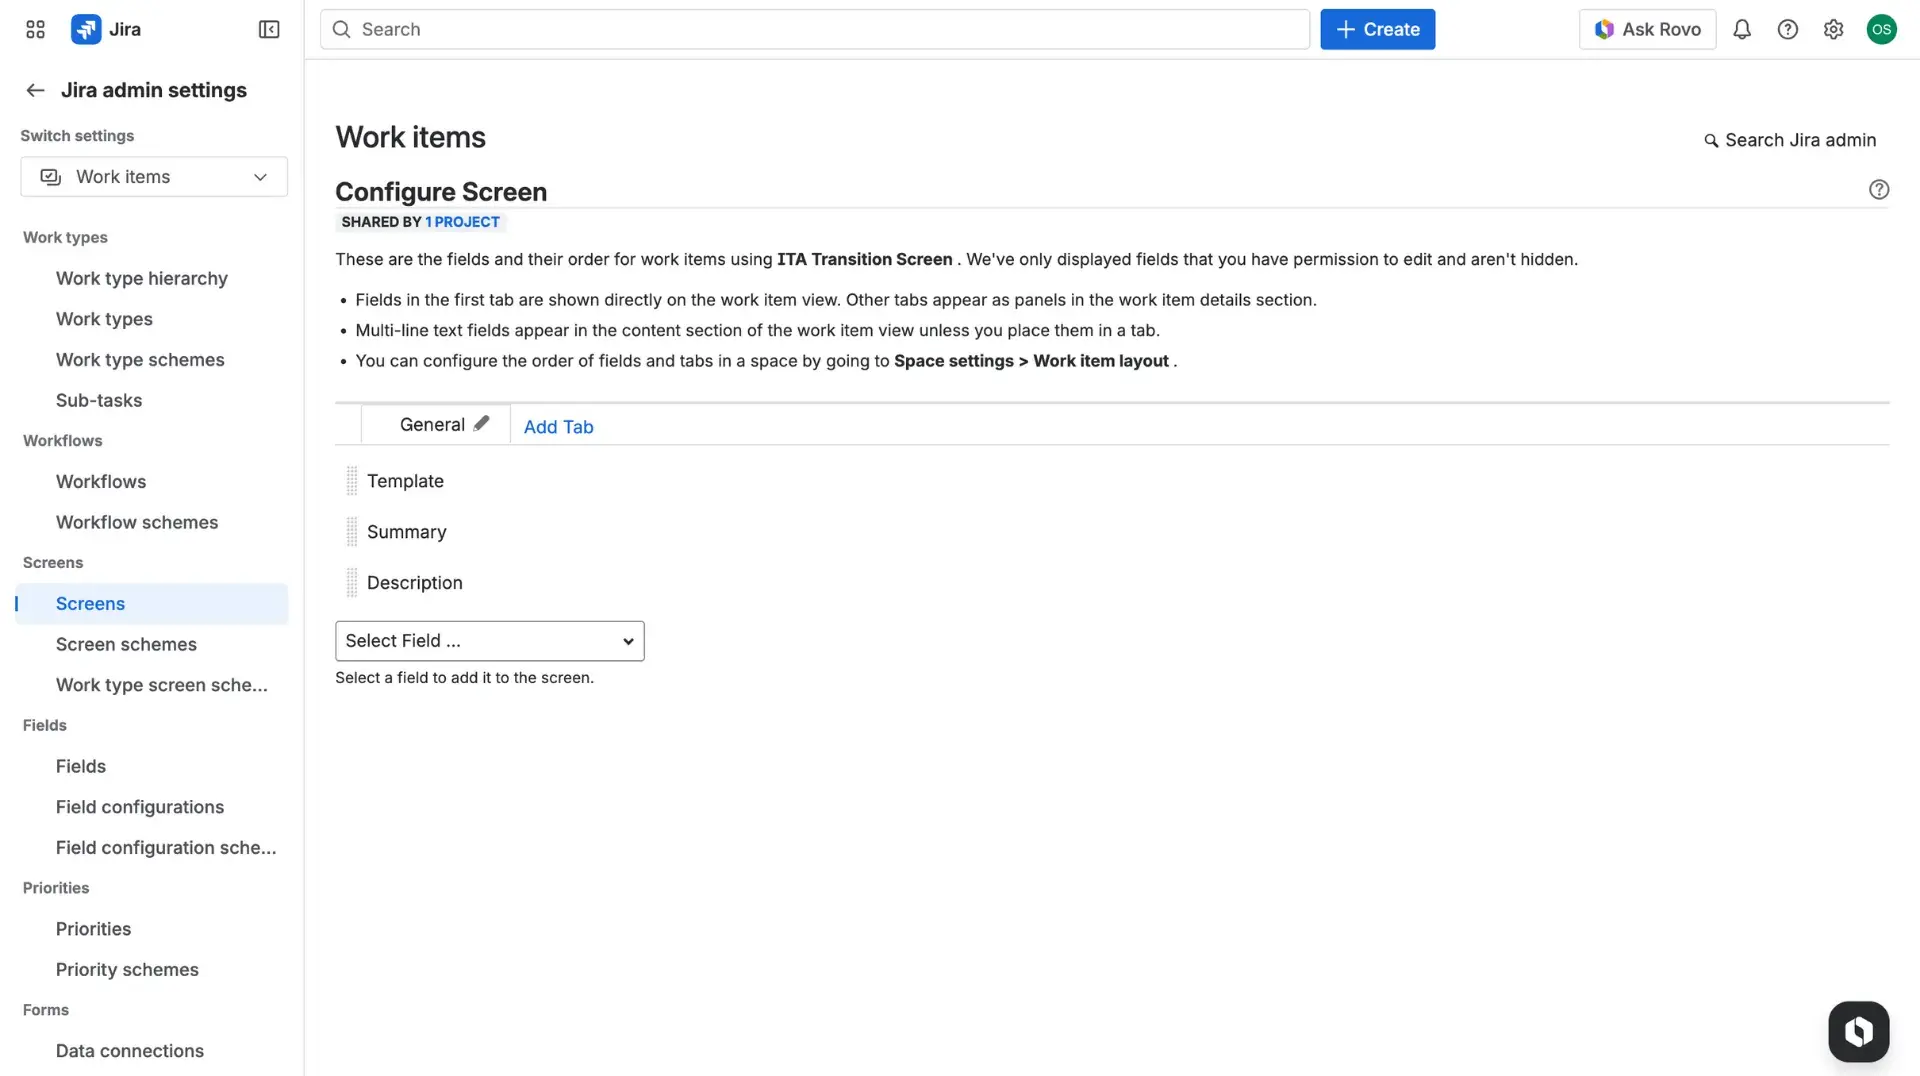Open notifications bell
The image size is (1920, 1076).
coord(1742,29)
